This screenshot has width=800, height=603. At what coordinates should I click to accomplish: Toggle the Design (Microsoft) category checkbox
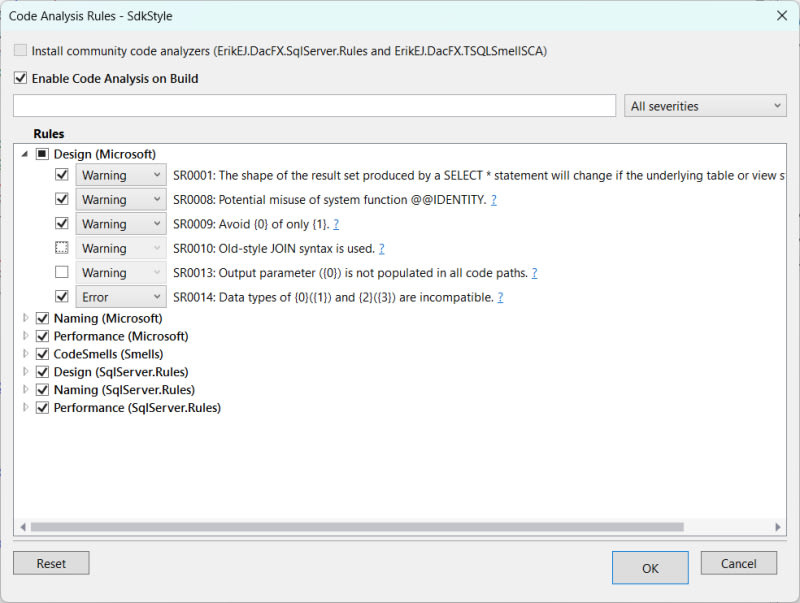pos(42,154)
